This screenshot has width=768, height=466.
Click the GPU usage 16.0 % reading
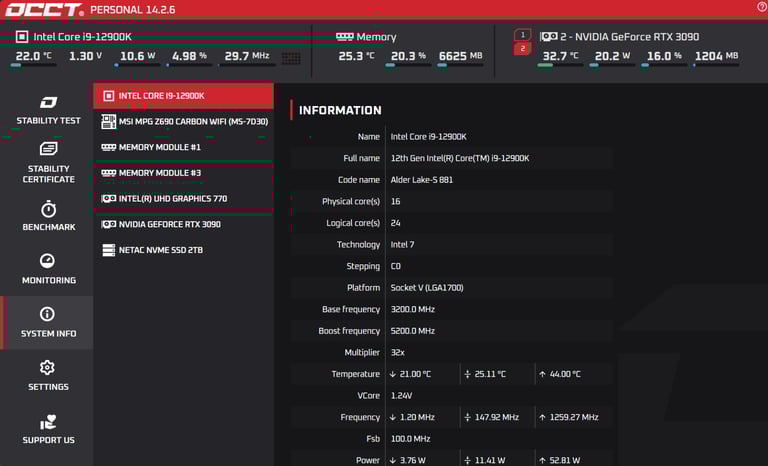(x=664, y=56)
